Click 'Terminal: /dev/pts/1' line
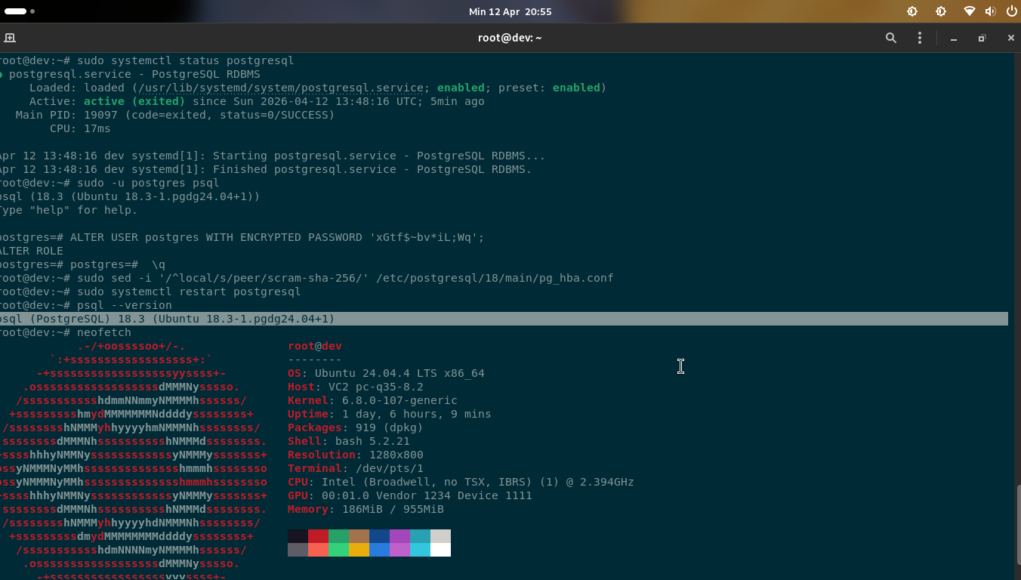 356,469
